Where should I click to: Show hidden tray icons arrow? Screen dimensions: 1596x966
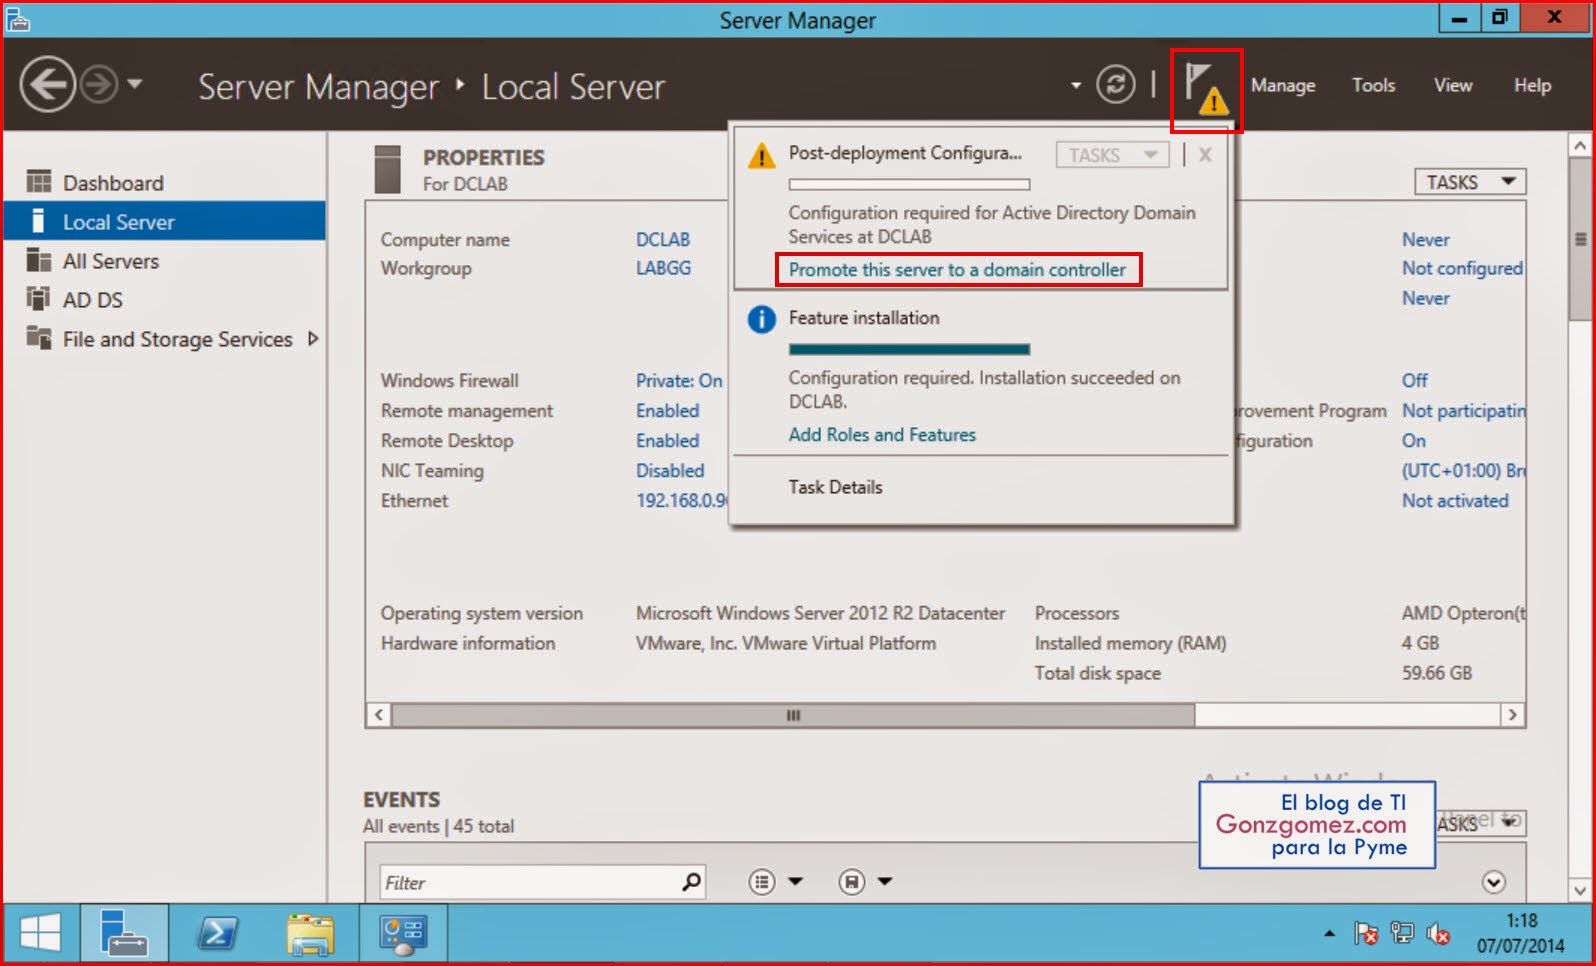pyautogui.click(x=1329, y=934)
